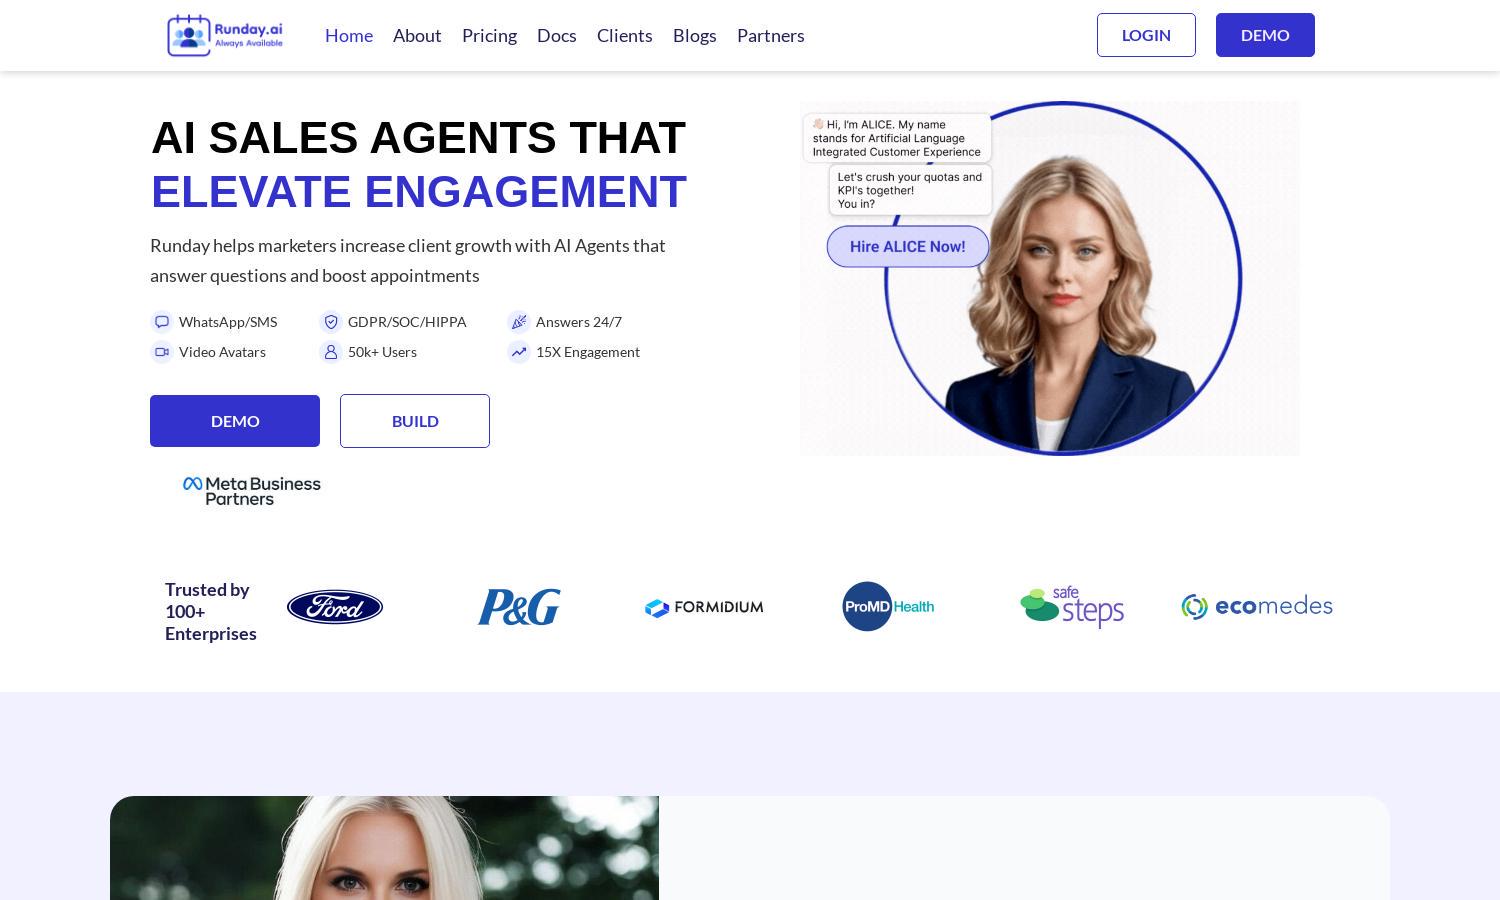The image size is (1500, 900).
Task: Open the Clients nav link
Action: pyautogui.click(x=625, y=35)
